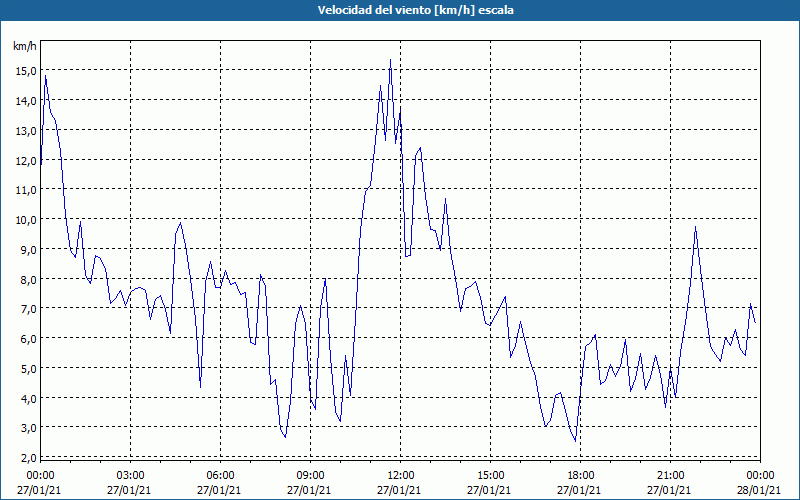Viewport: 800px width, 500px height.
Task: Click the 2,0 y-axis label
Action: [28, 458]
